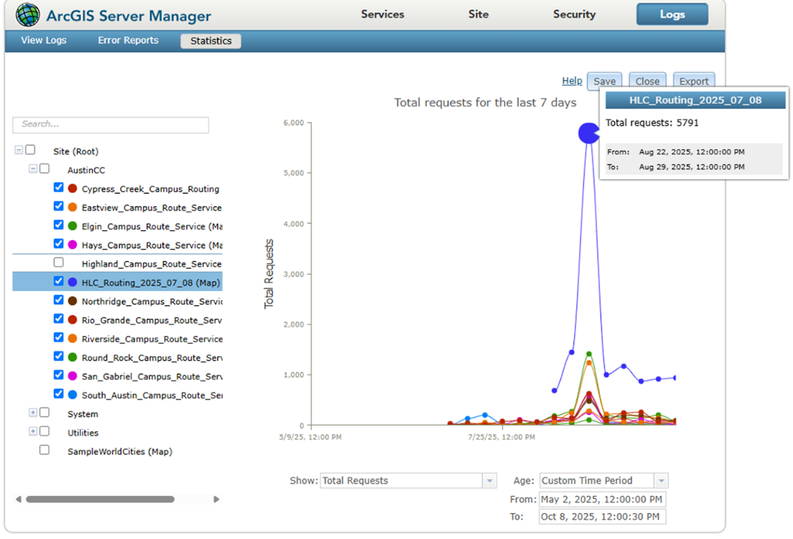
Task: Uncheck Hays_Campus_Route_Service checkbox
Action: coord(59,244)
